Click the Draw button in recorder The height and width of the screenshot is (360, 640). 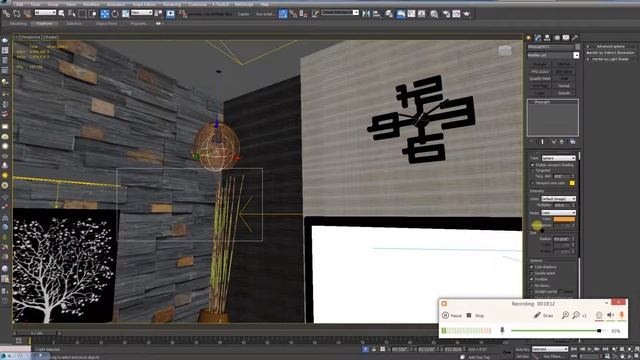click(544, 316)
